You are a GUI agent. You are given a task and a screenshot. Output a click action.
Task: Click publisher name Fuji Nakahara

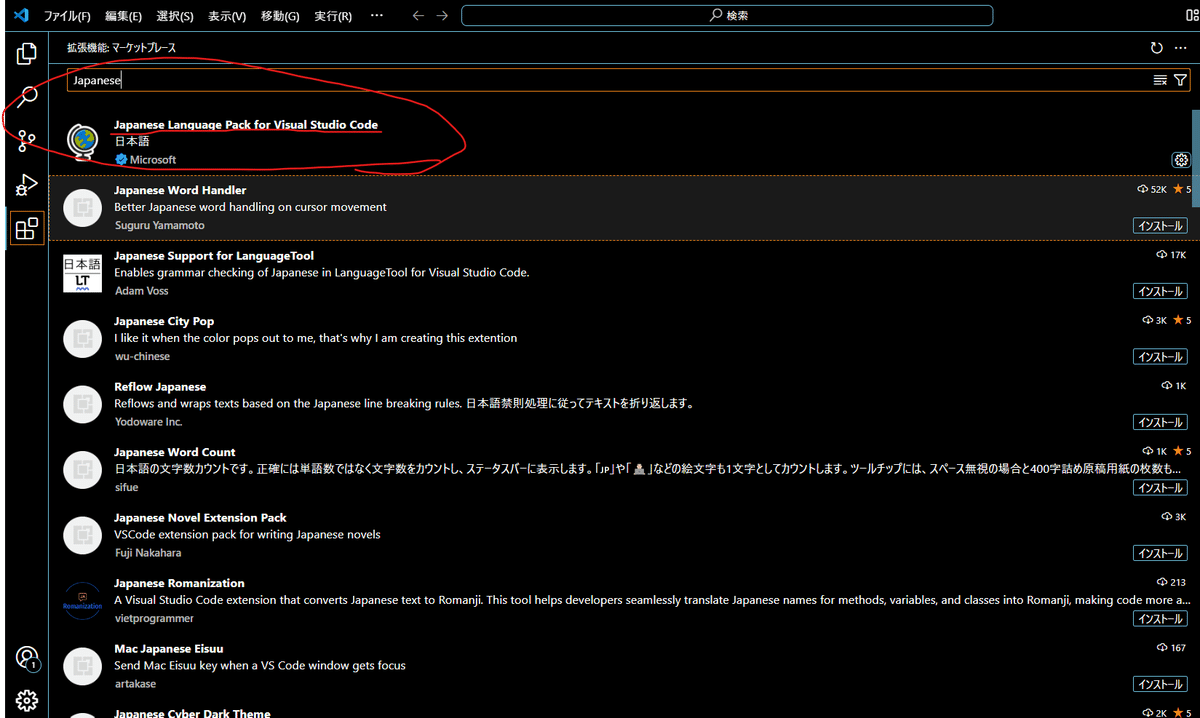pyautogui.click(x=148, y=553)
